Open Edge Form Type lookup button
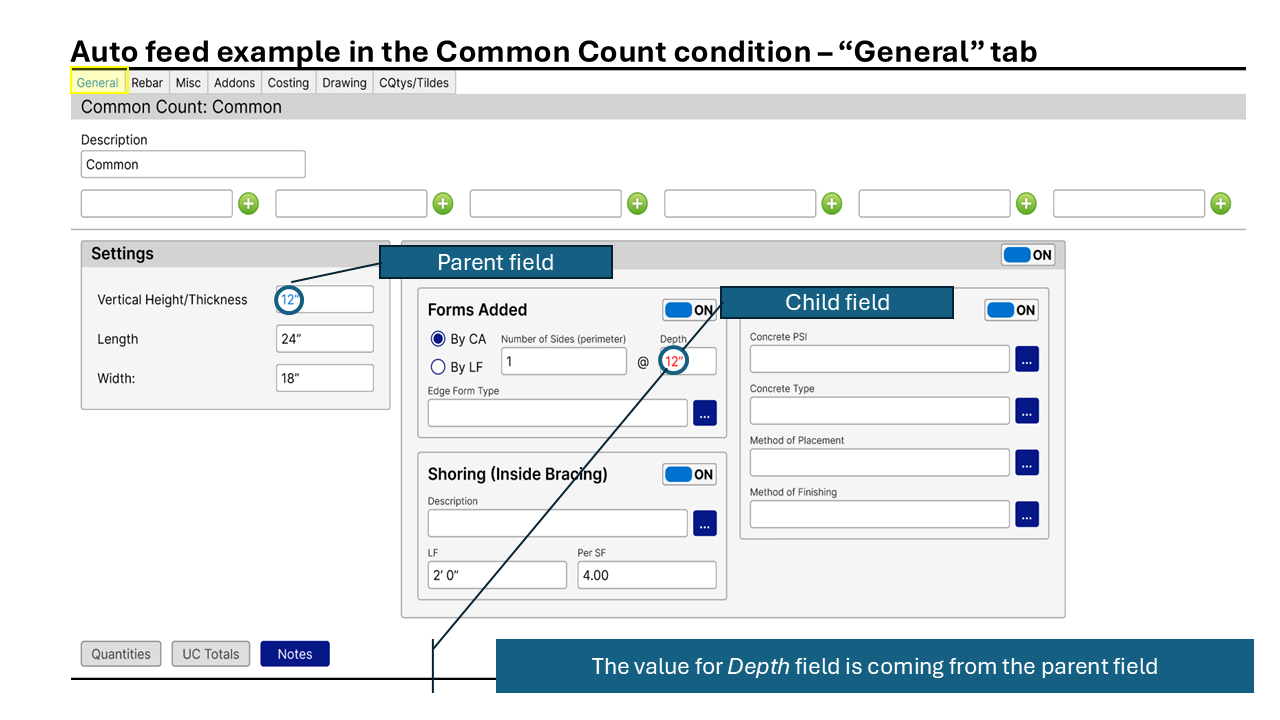The image size is (1280, 720). pyautogui.click(x=705, y=413)
